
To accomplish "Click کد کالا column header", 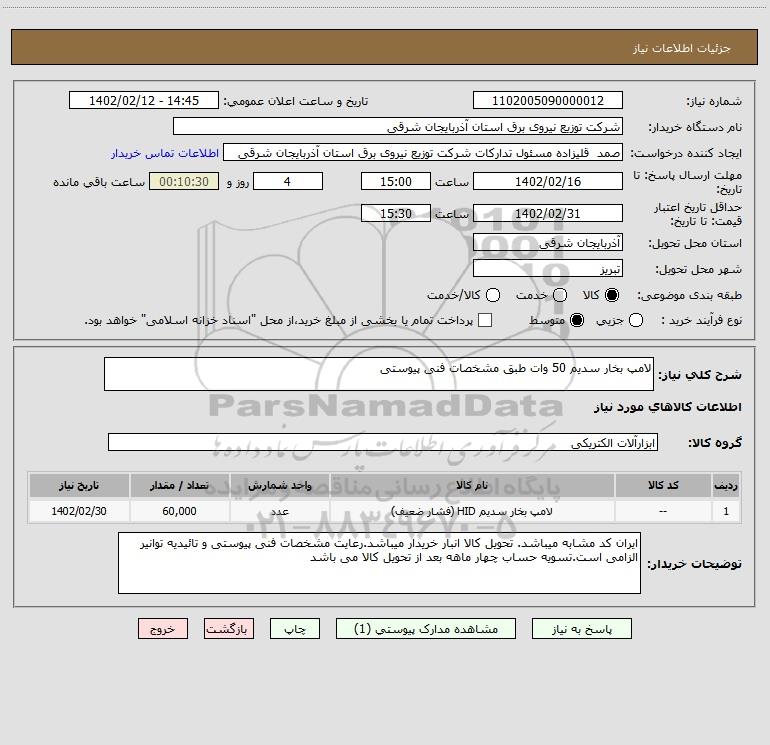I will tap(663, 485).
